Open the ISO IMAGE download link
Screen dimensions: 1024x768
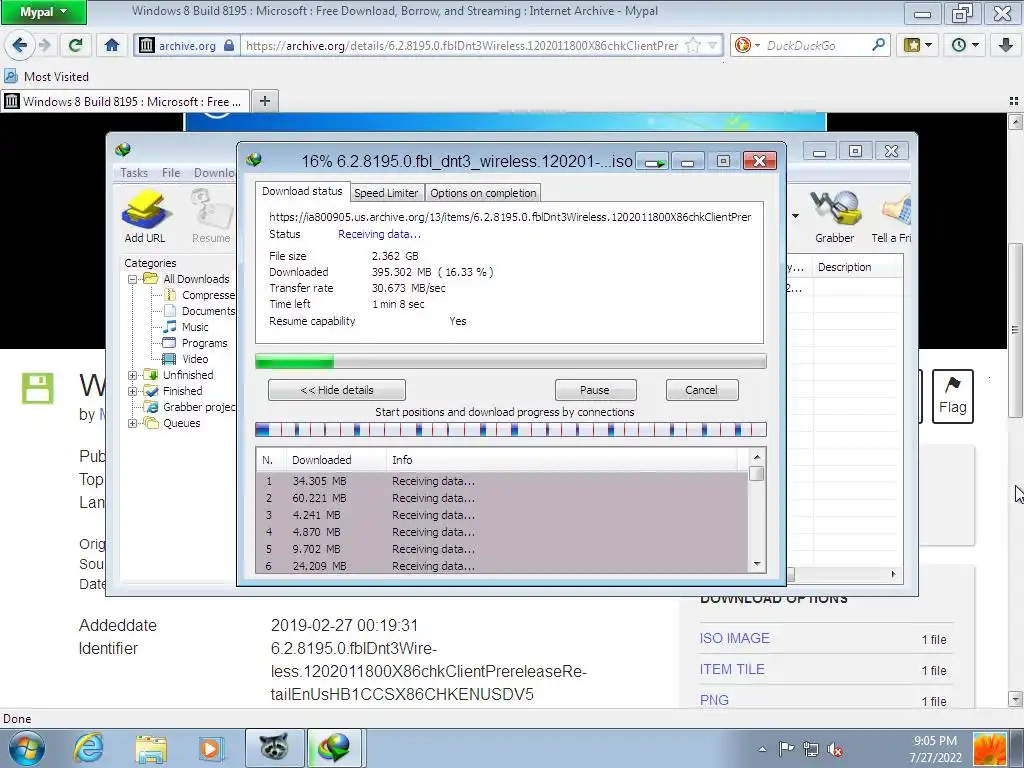coord(735,638)
